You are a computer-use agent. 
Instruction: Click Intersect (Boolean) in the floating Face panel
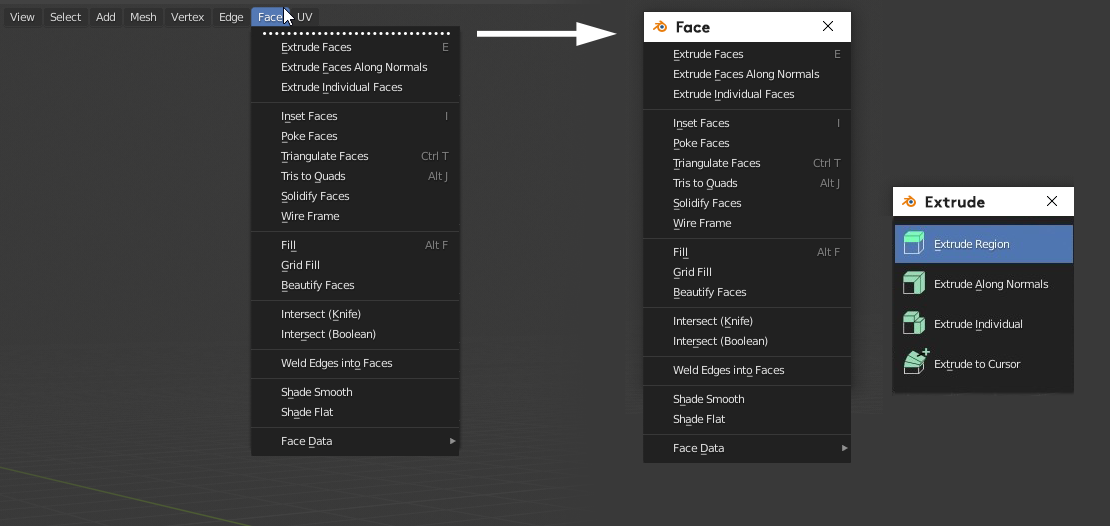pos(747,341)
